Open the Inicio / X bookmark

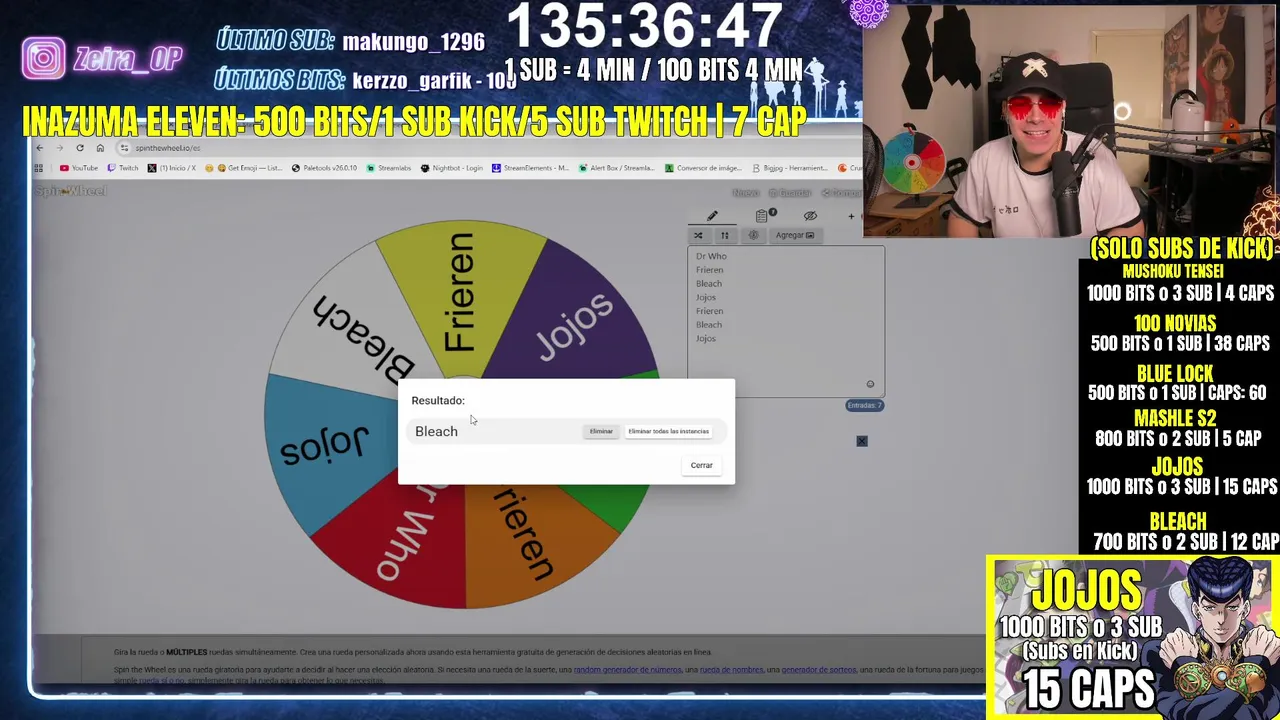click(x=172, y=168)
